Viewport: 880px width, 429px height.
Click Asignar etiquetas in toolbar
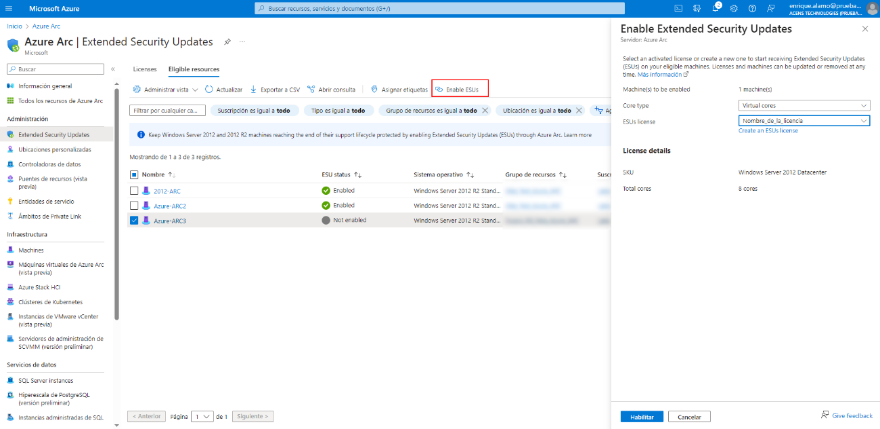399,89
